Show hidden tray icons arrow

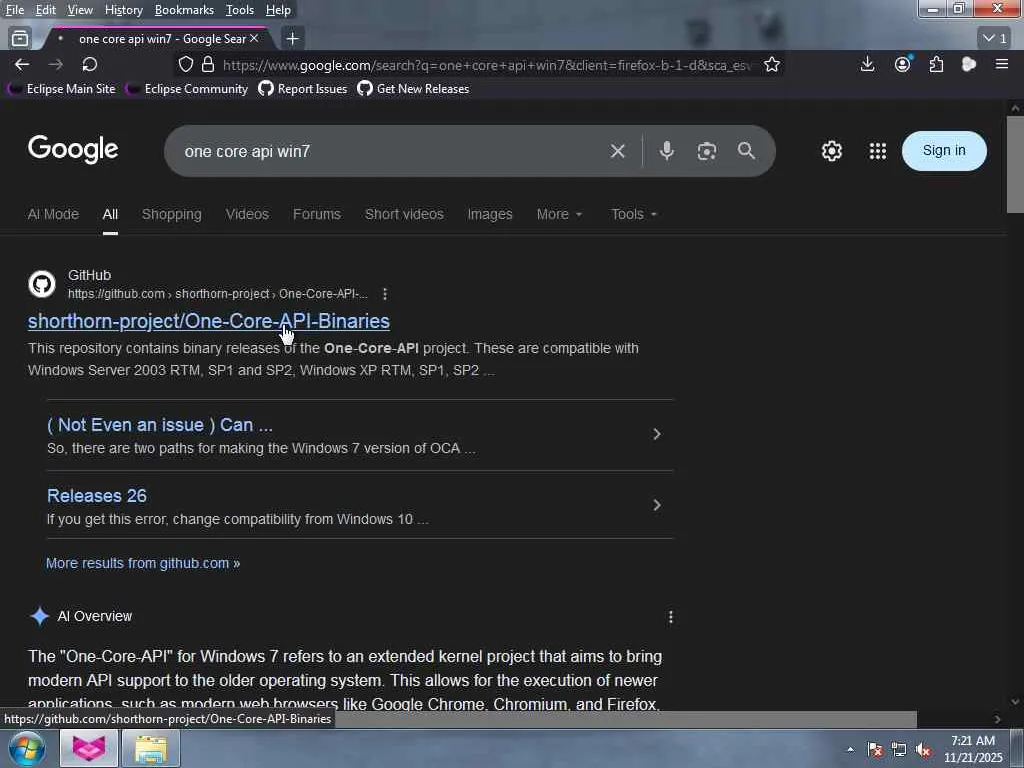pyautogui.click(x=850, y=750)
